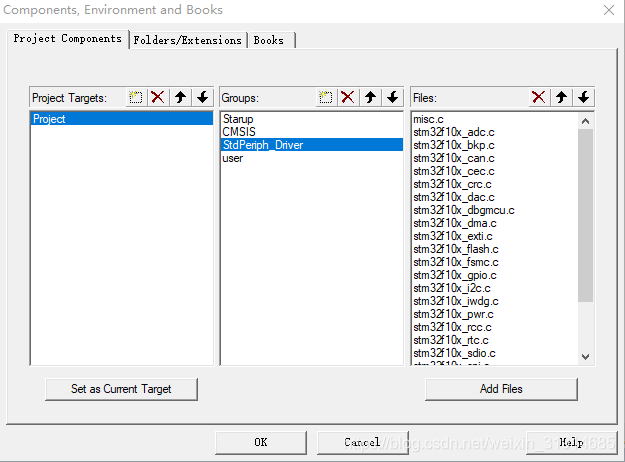Image resolution: width=625 pixels, height=462 pixels.
Task: Open Help for this dialog
Action: pos(571,442)
